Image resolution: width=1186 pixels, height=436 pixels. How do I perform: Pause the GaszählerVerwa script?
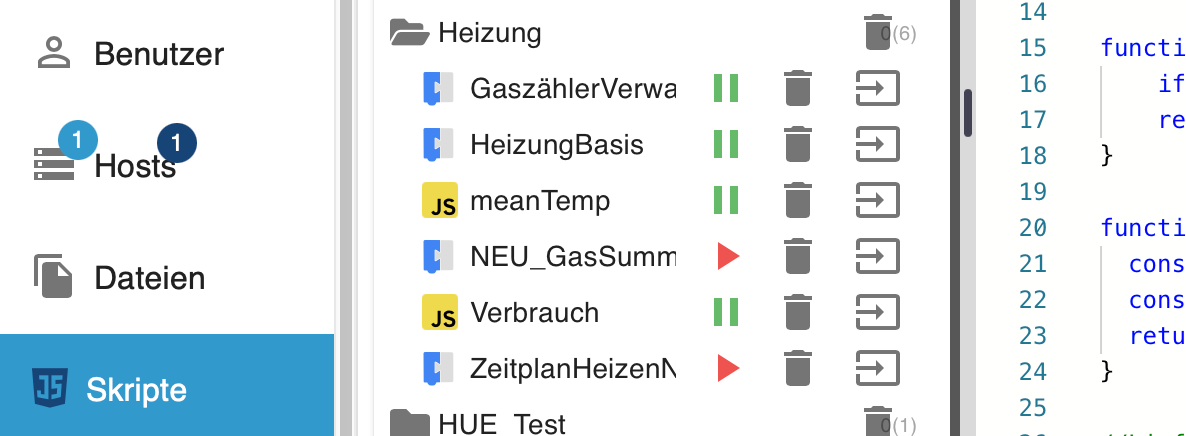click(x=726, y=89)
